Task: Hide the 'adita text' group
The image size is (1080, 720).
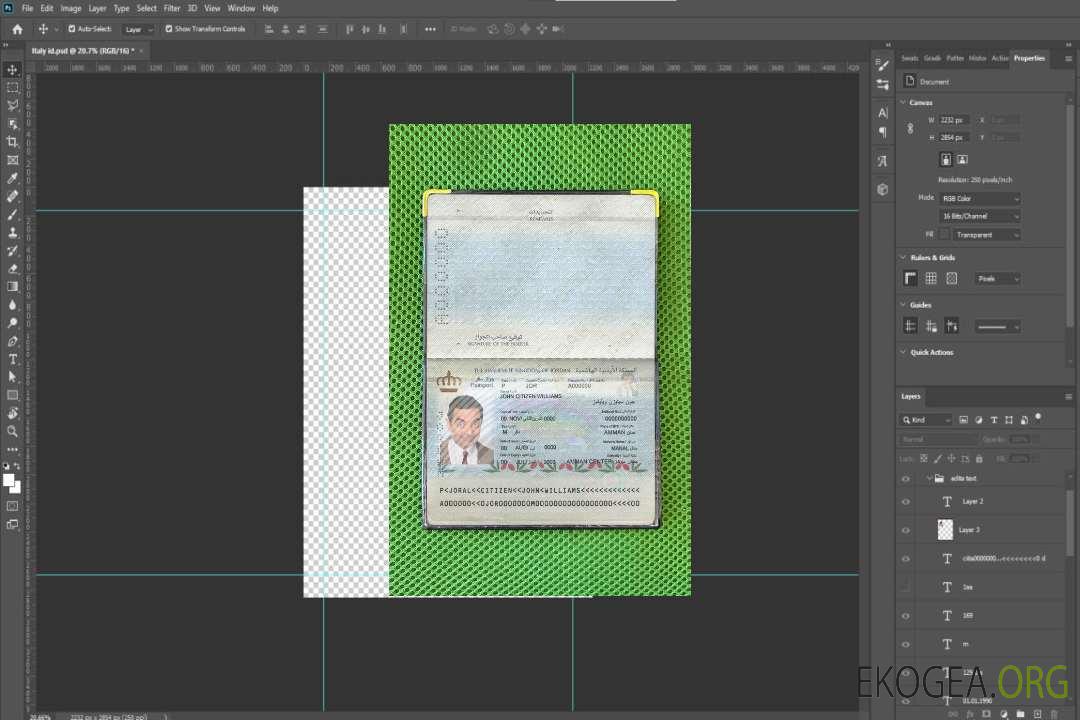Action: click(x=906, y=479)
